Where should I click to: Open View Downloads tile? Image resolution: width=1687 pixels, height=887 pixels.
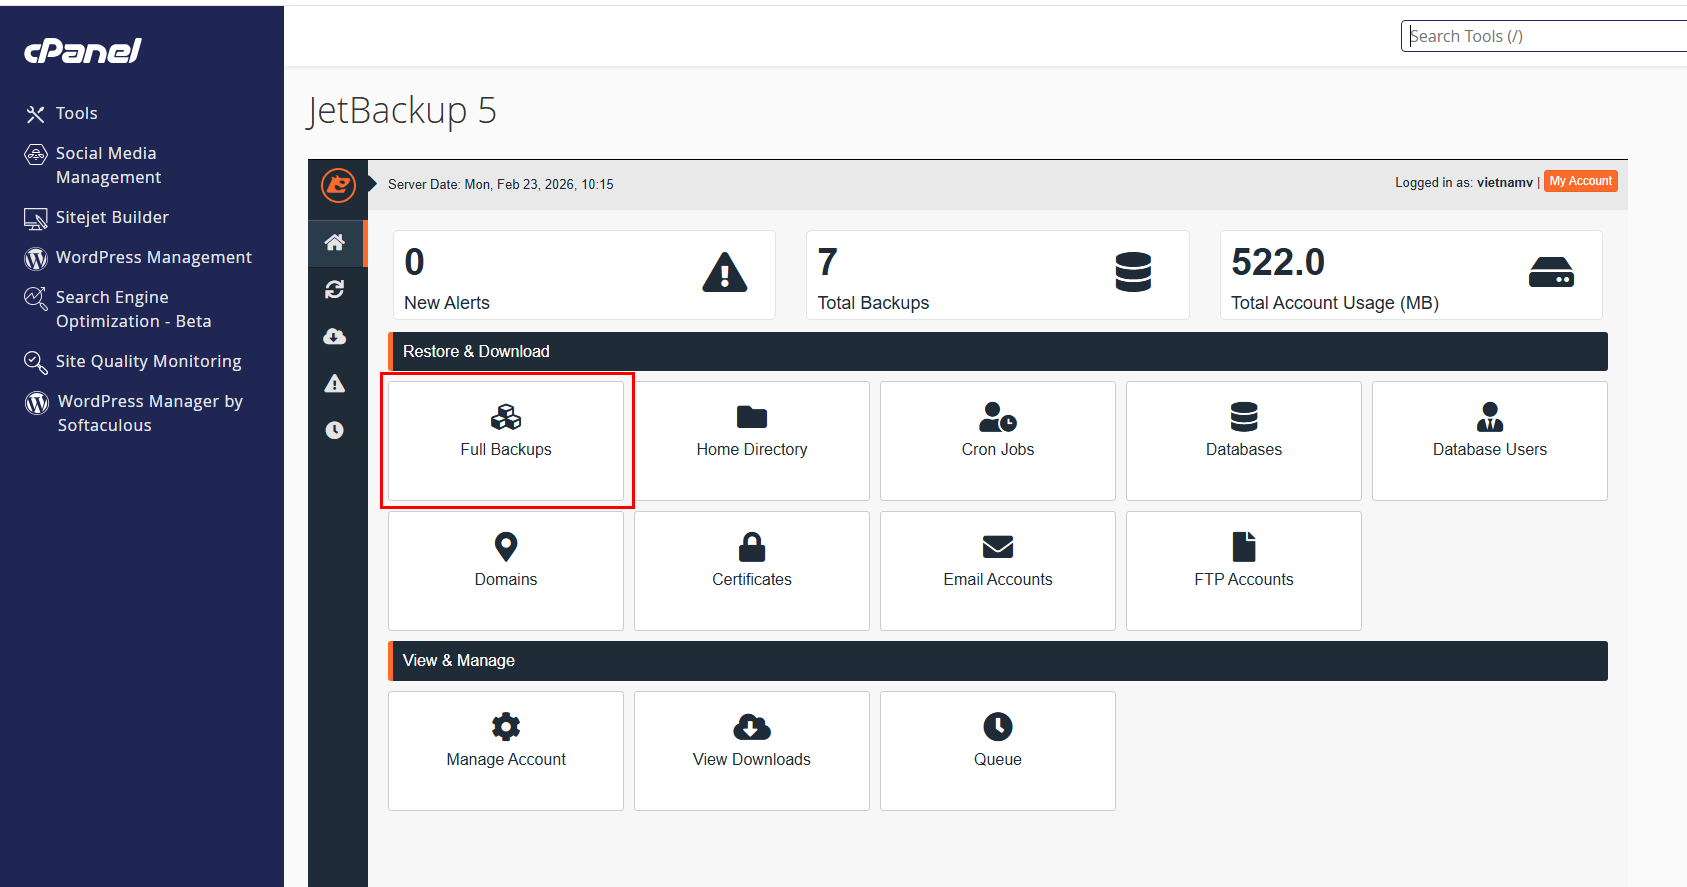tap(752, 751)
